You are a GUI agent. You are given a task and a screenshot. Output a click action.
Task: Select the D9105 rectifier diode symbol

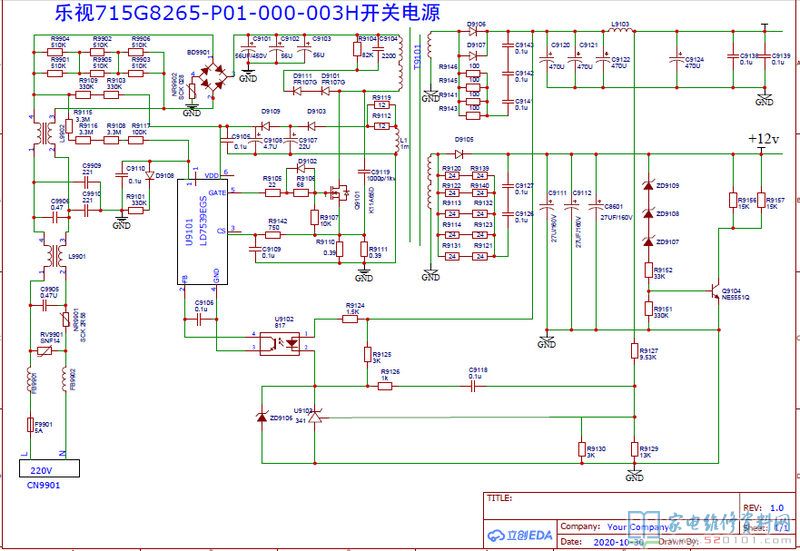tap(459, 154)
